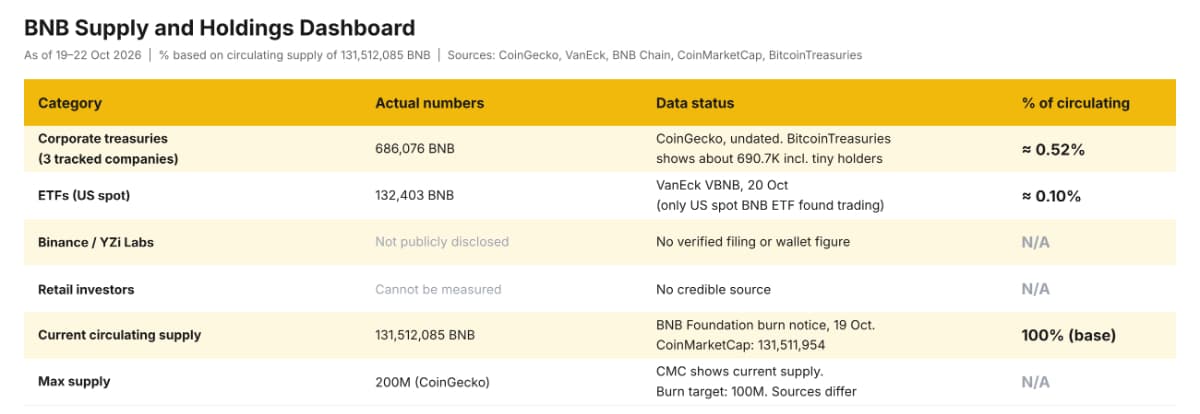Select the Corporate treasuries row label

(x=103, y=138)
